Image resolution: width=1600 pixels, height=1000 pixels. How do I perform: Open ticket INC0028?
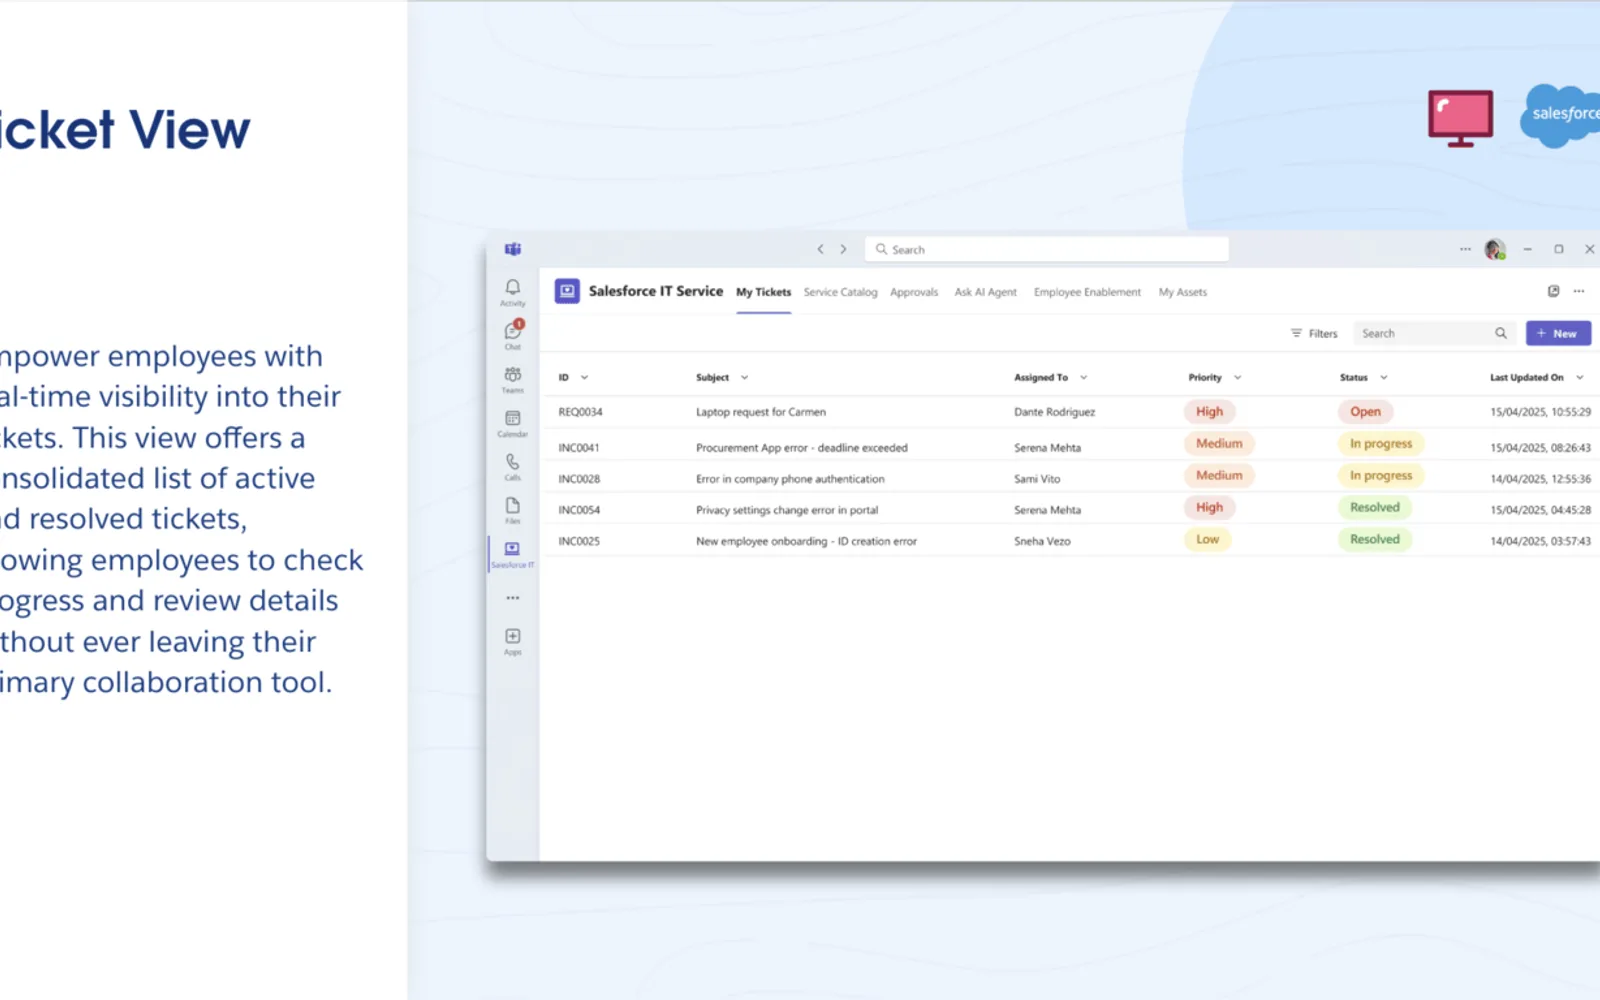[x=579, y=479]
